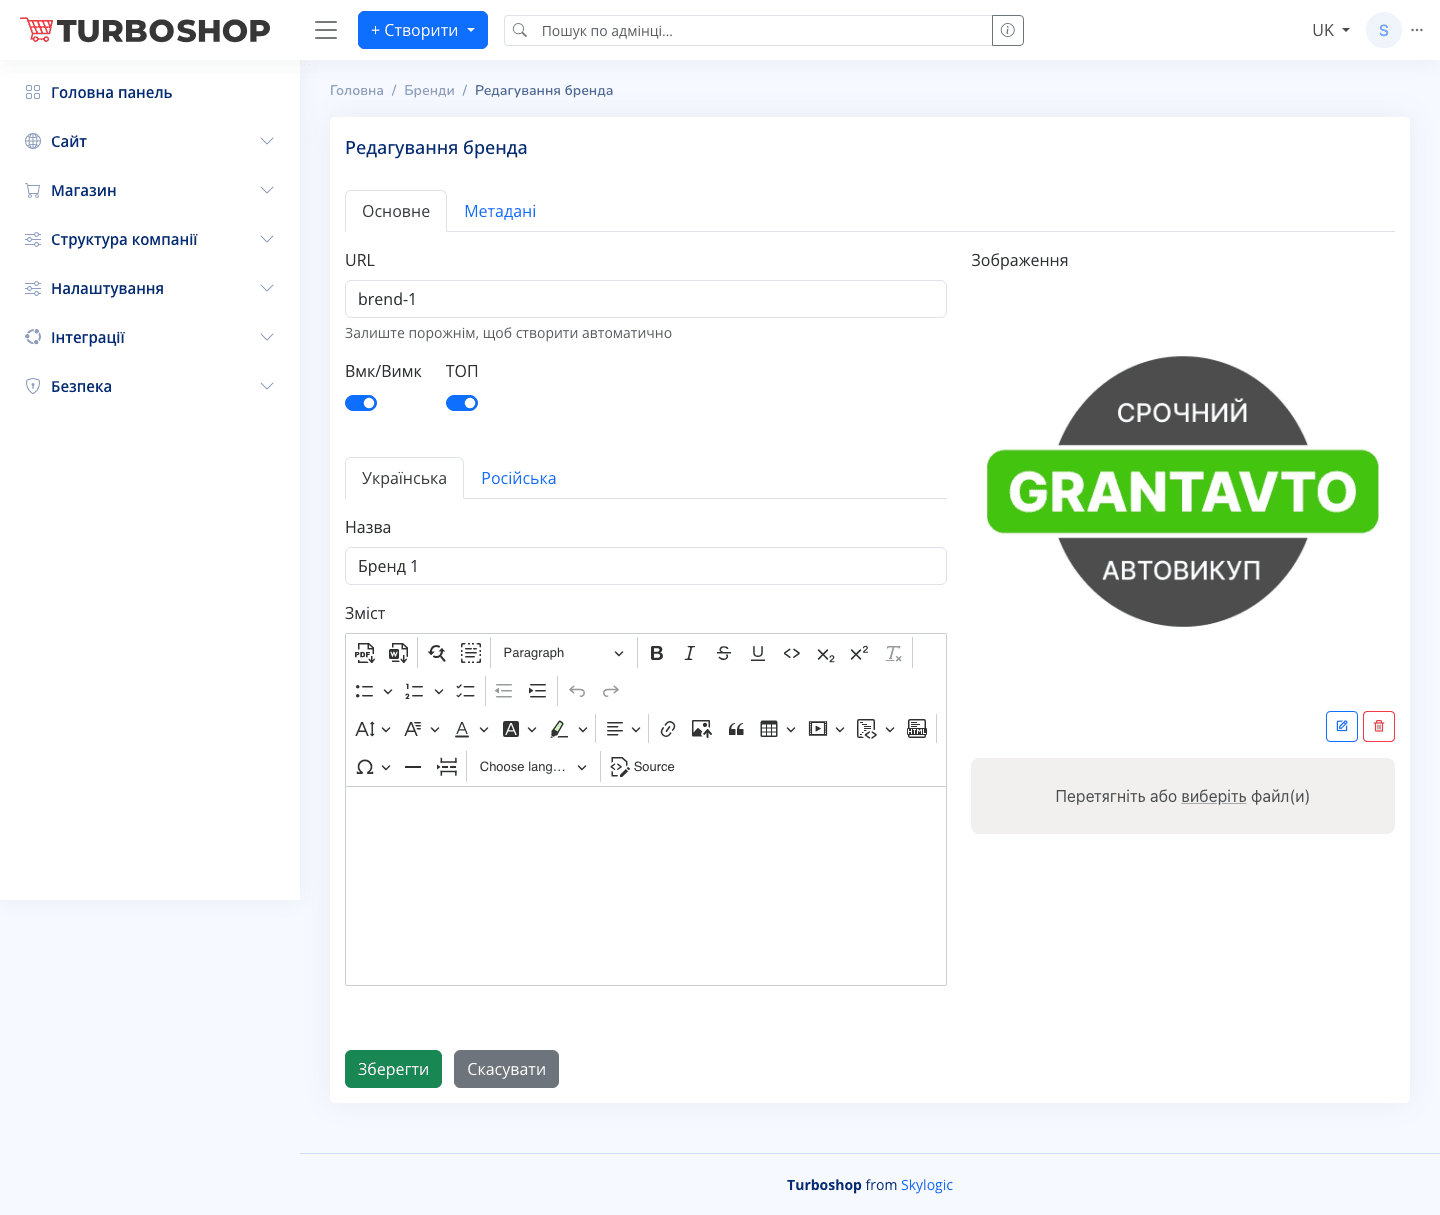This screenshot has height=1215, width=1440.
Task: Insert a to-do list
Action: [466, 691]
